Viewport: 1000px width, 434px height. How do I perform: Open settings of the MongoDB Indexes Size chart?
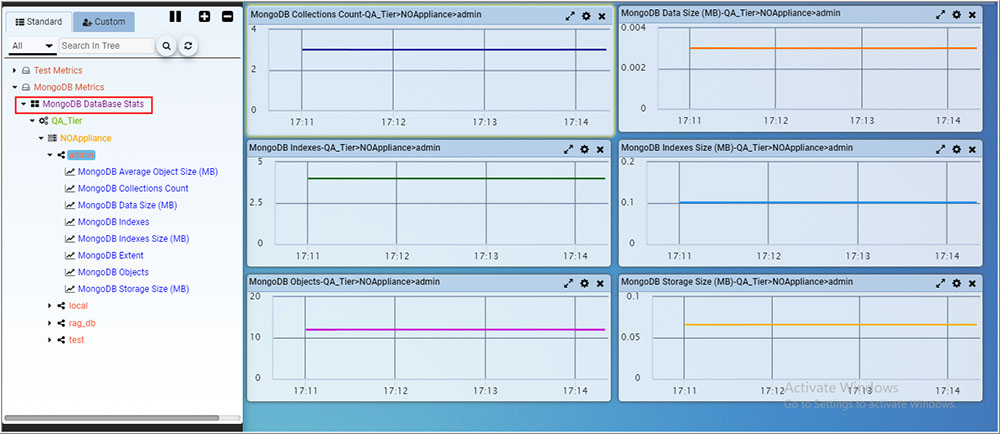click(957, 150)
